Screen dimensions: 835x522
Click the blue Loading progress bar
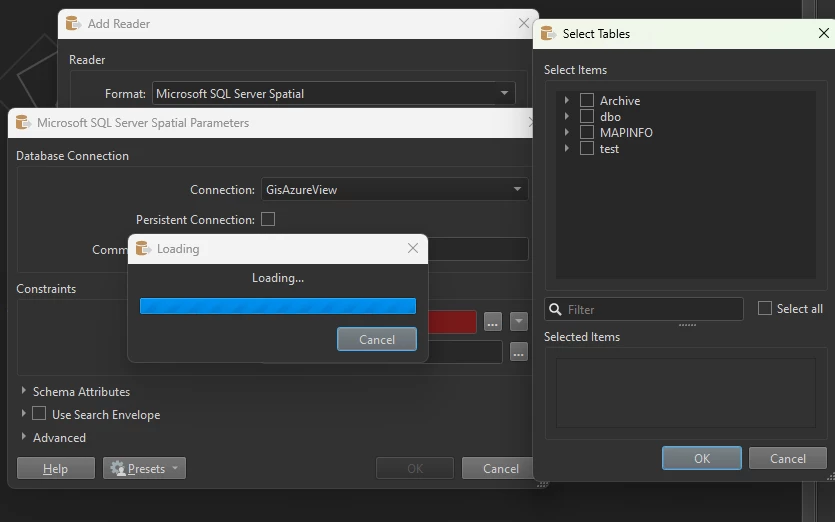[278, 306]
